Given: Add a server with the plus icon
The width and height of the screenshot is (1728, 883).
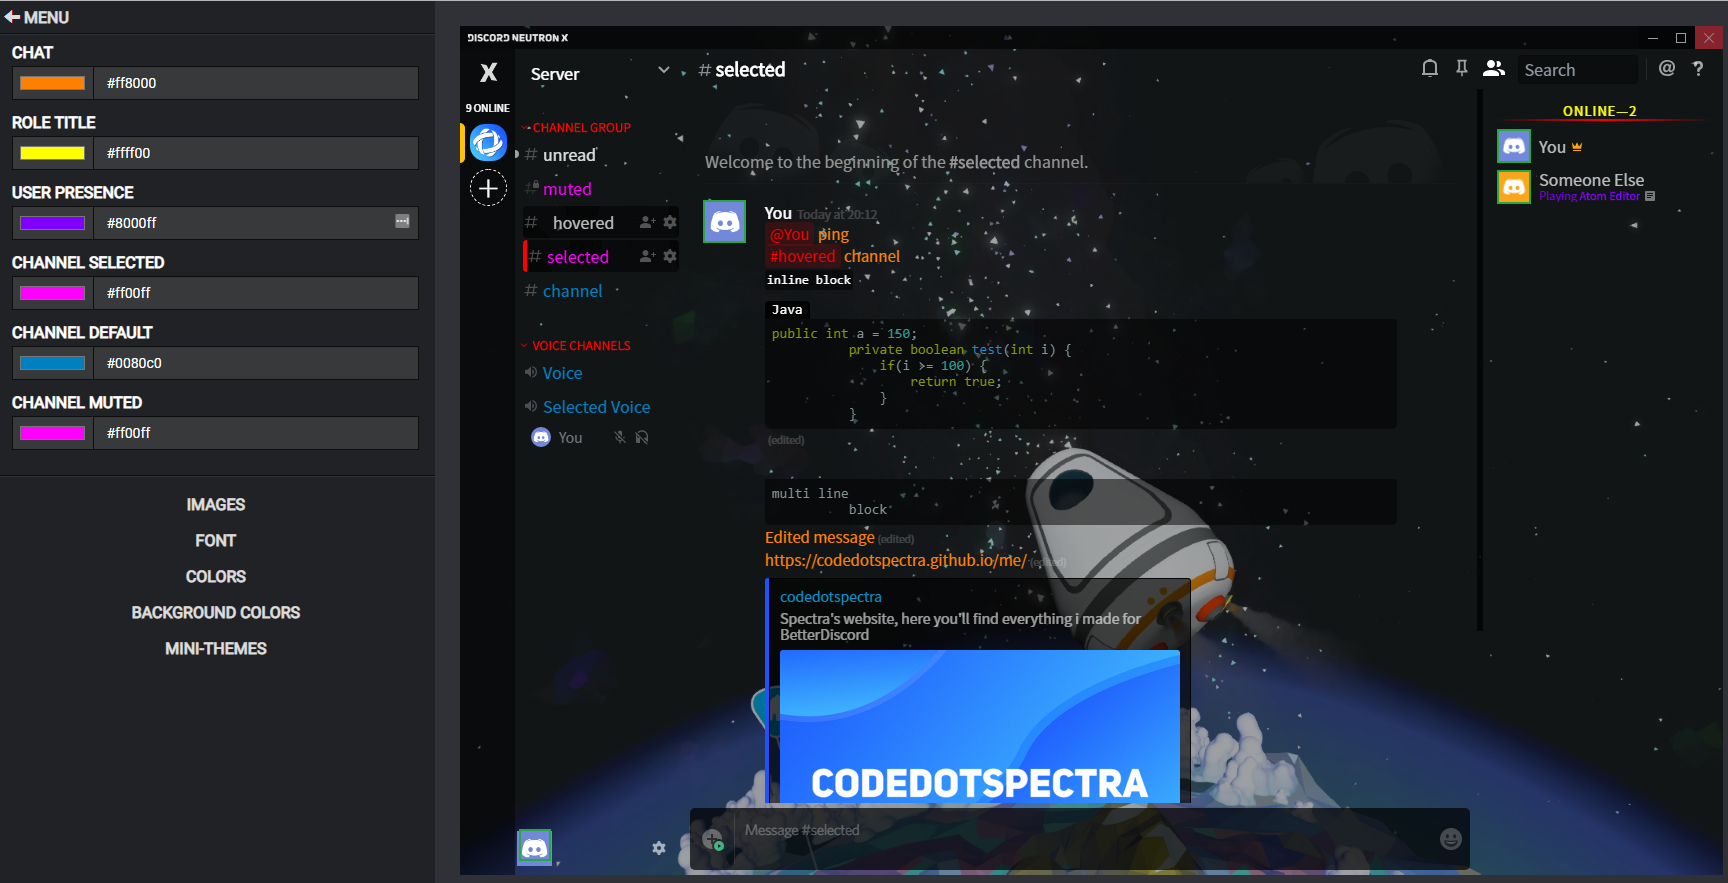Looking at the screenshot, I should [x=488, y=188].
